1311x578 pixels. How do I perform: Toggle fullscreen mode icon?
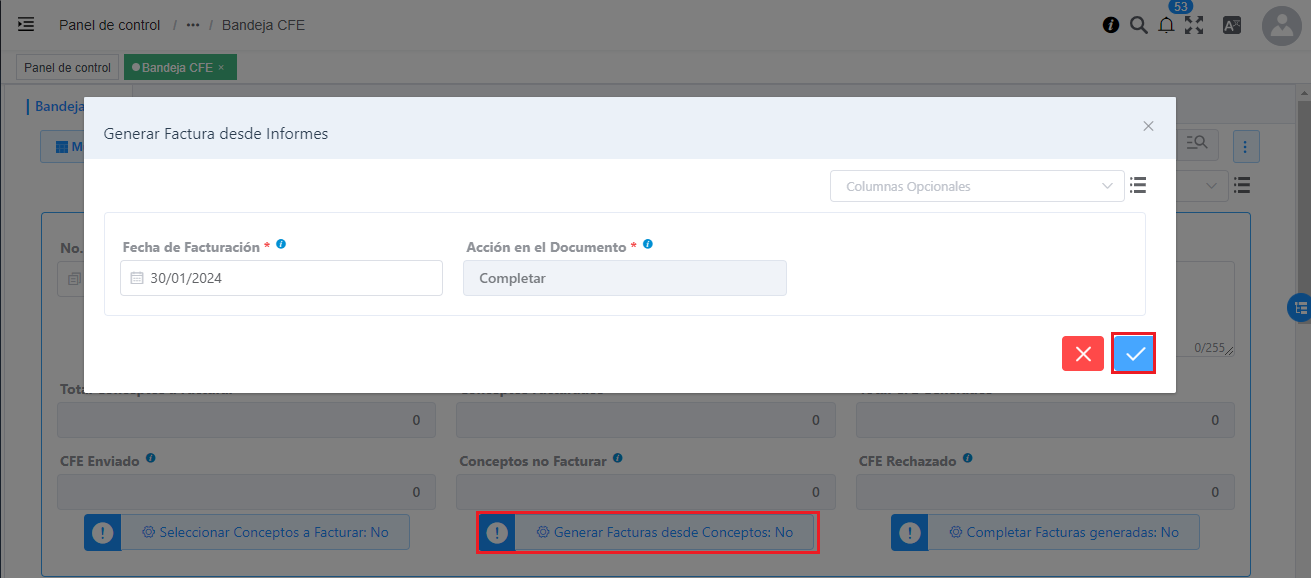tap(1194, 26)
